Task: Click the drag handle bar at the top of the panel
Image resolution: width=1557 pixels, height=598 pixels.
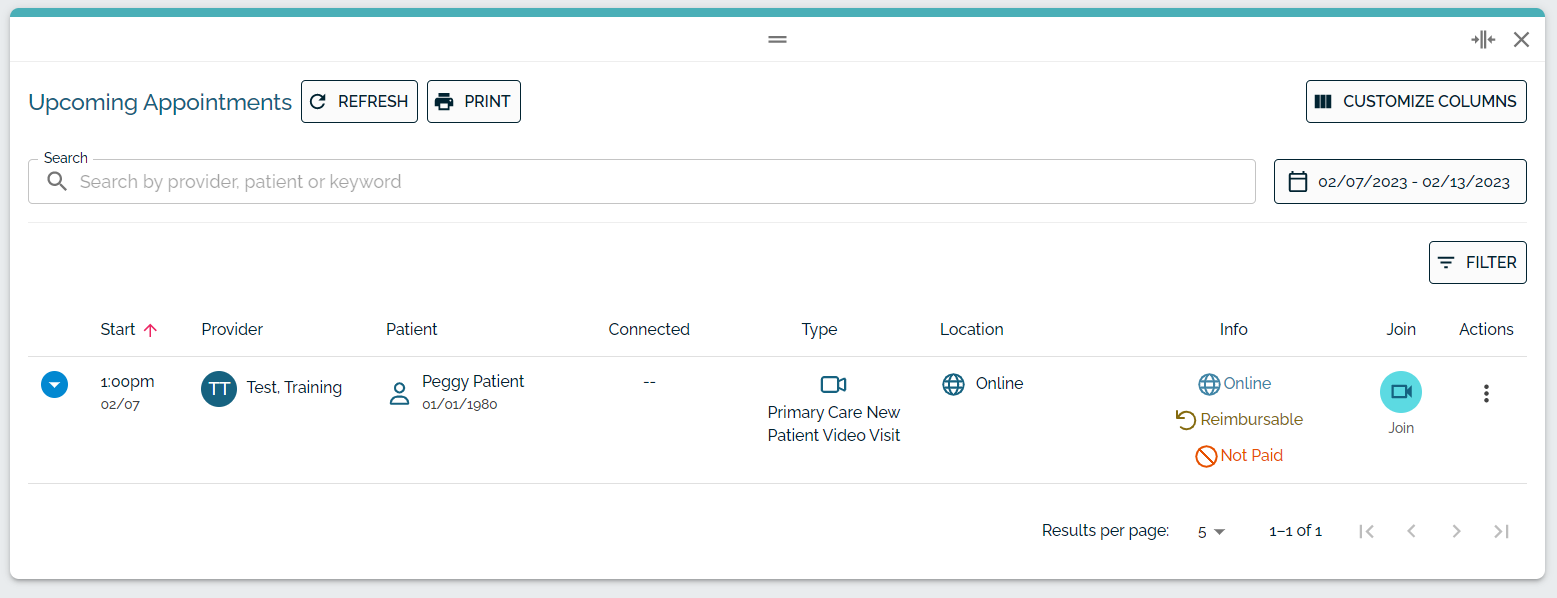Action: pyautogui.click(x=778, y=39)
